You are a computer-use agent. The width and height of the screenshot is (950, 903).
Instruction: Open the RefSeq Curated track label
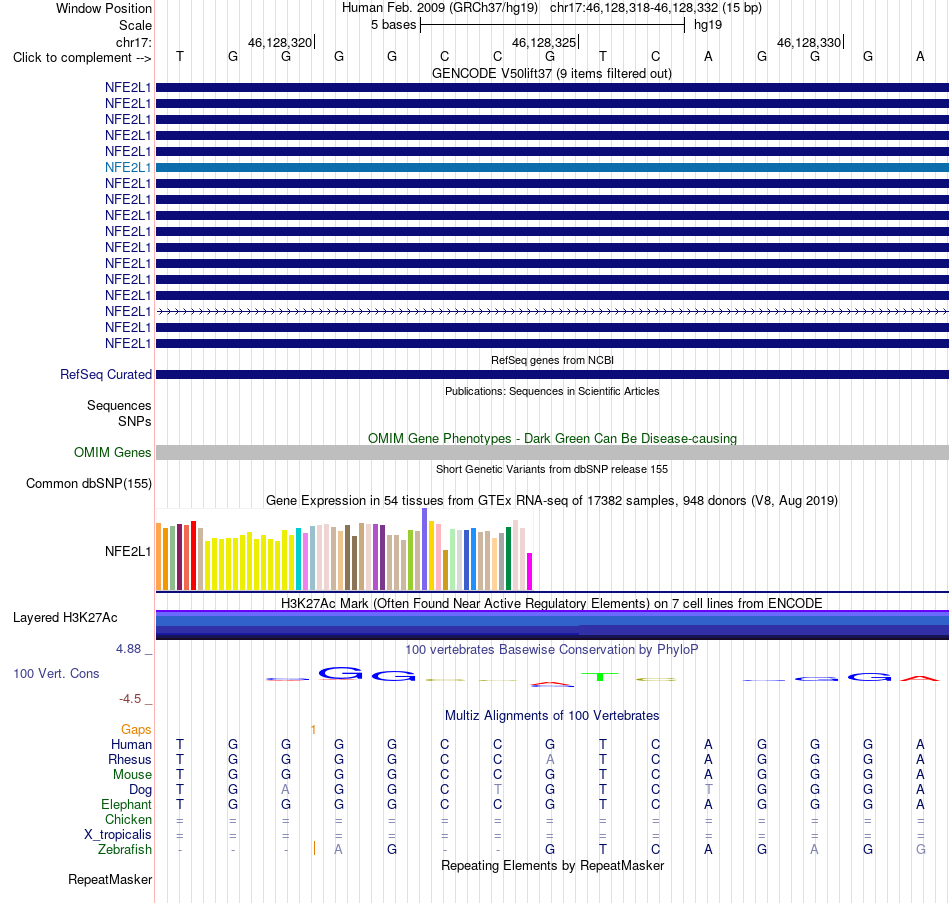[105, 375]
